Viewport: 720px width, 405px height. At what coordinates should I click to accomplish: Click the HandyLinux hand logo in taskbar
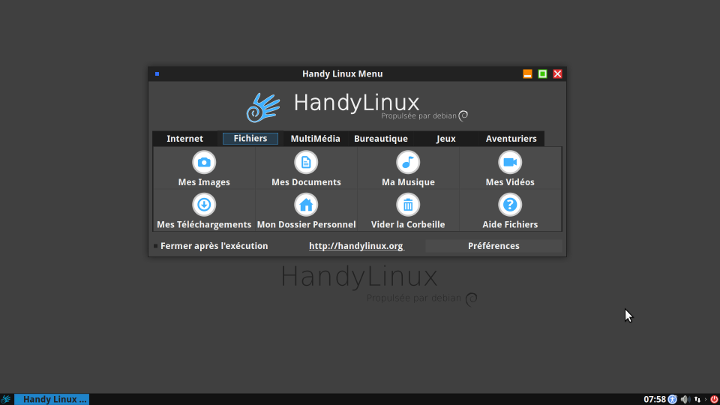tap(6, 399)
